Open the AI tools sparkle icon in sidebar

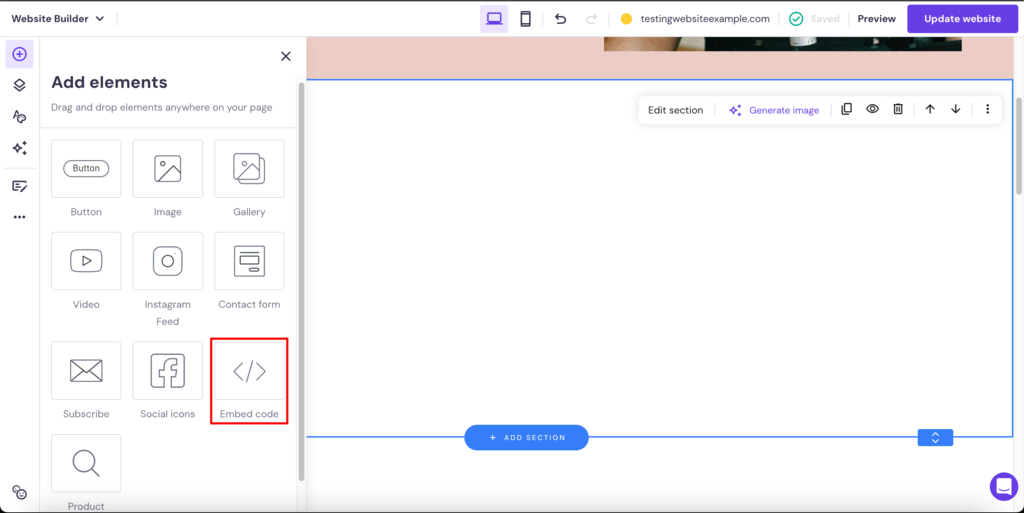point(19,148)
